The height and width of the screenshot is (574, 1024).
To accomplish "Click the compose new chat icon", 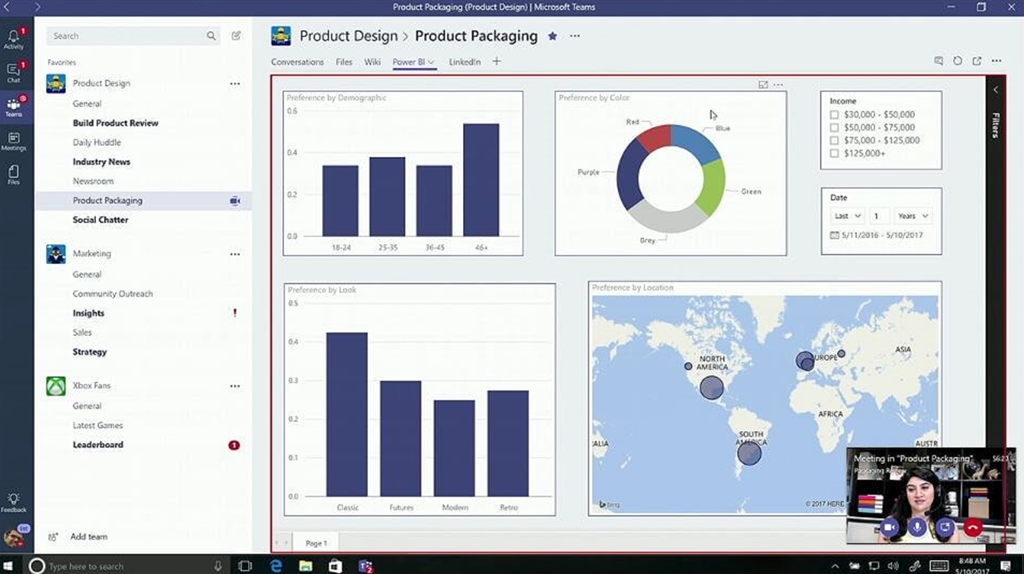I will (236, 36).
